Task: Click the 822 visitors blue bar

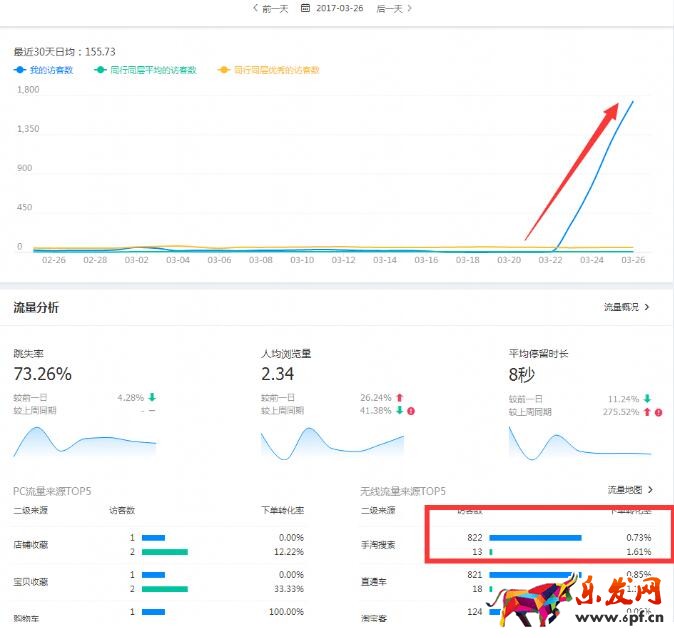Action: [535, 537]
